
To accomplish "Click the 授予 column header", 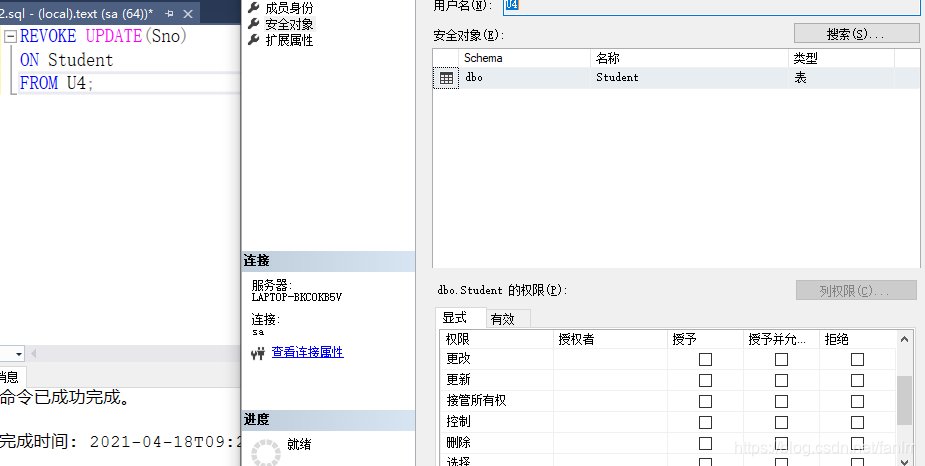I will (705, 339).
